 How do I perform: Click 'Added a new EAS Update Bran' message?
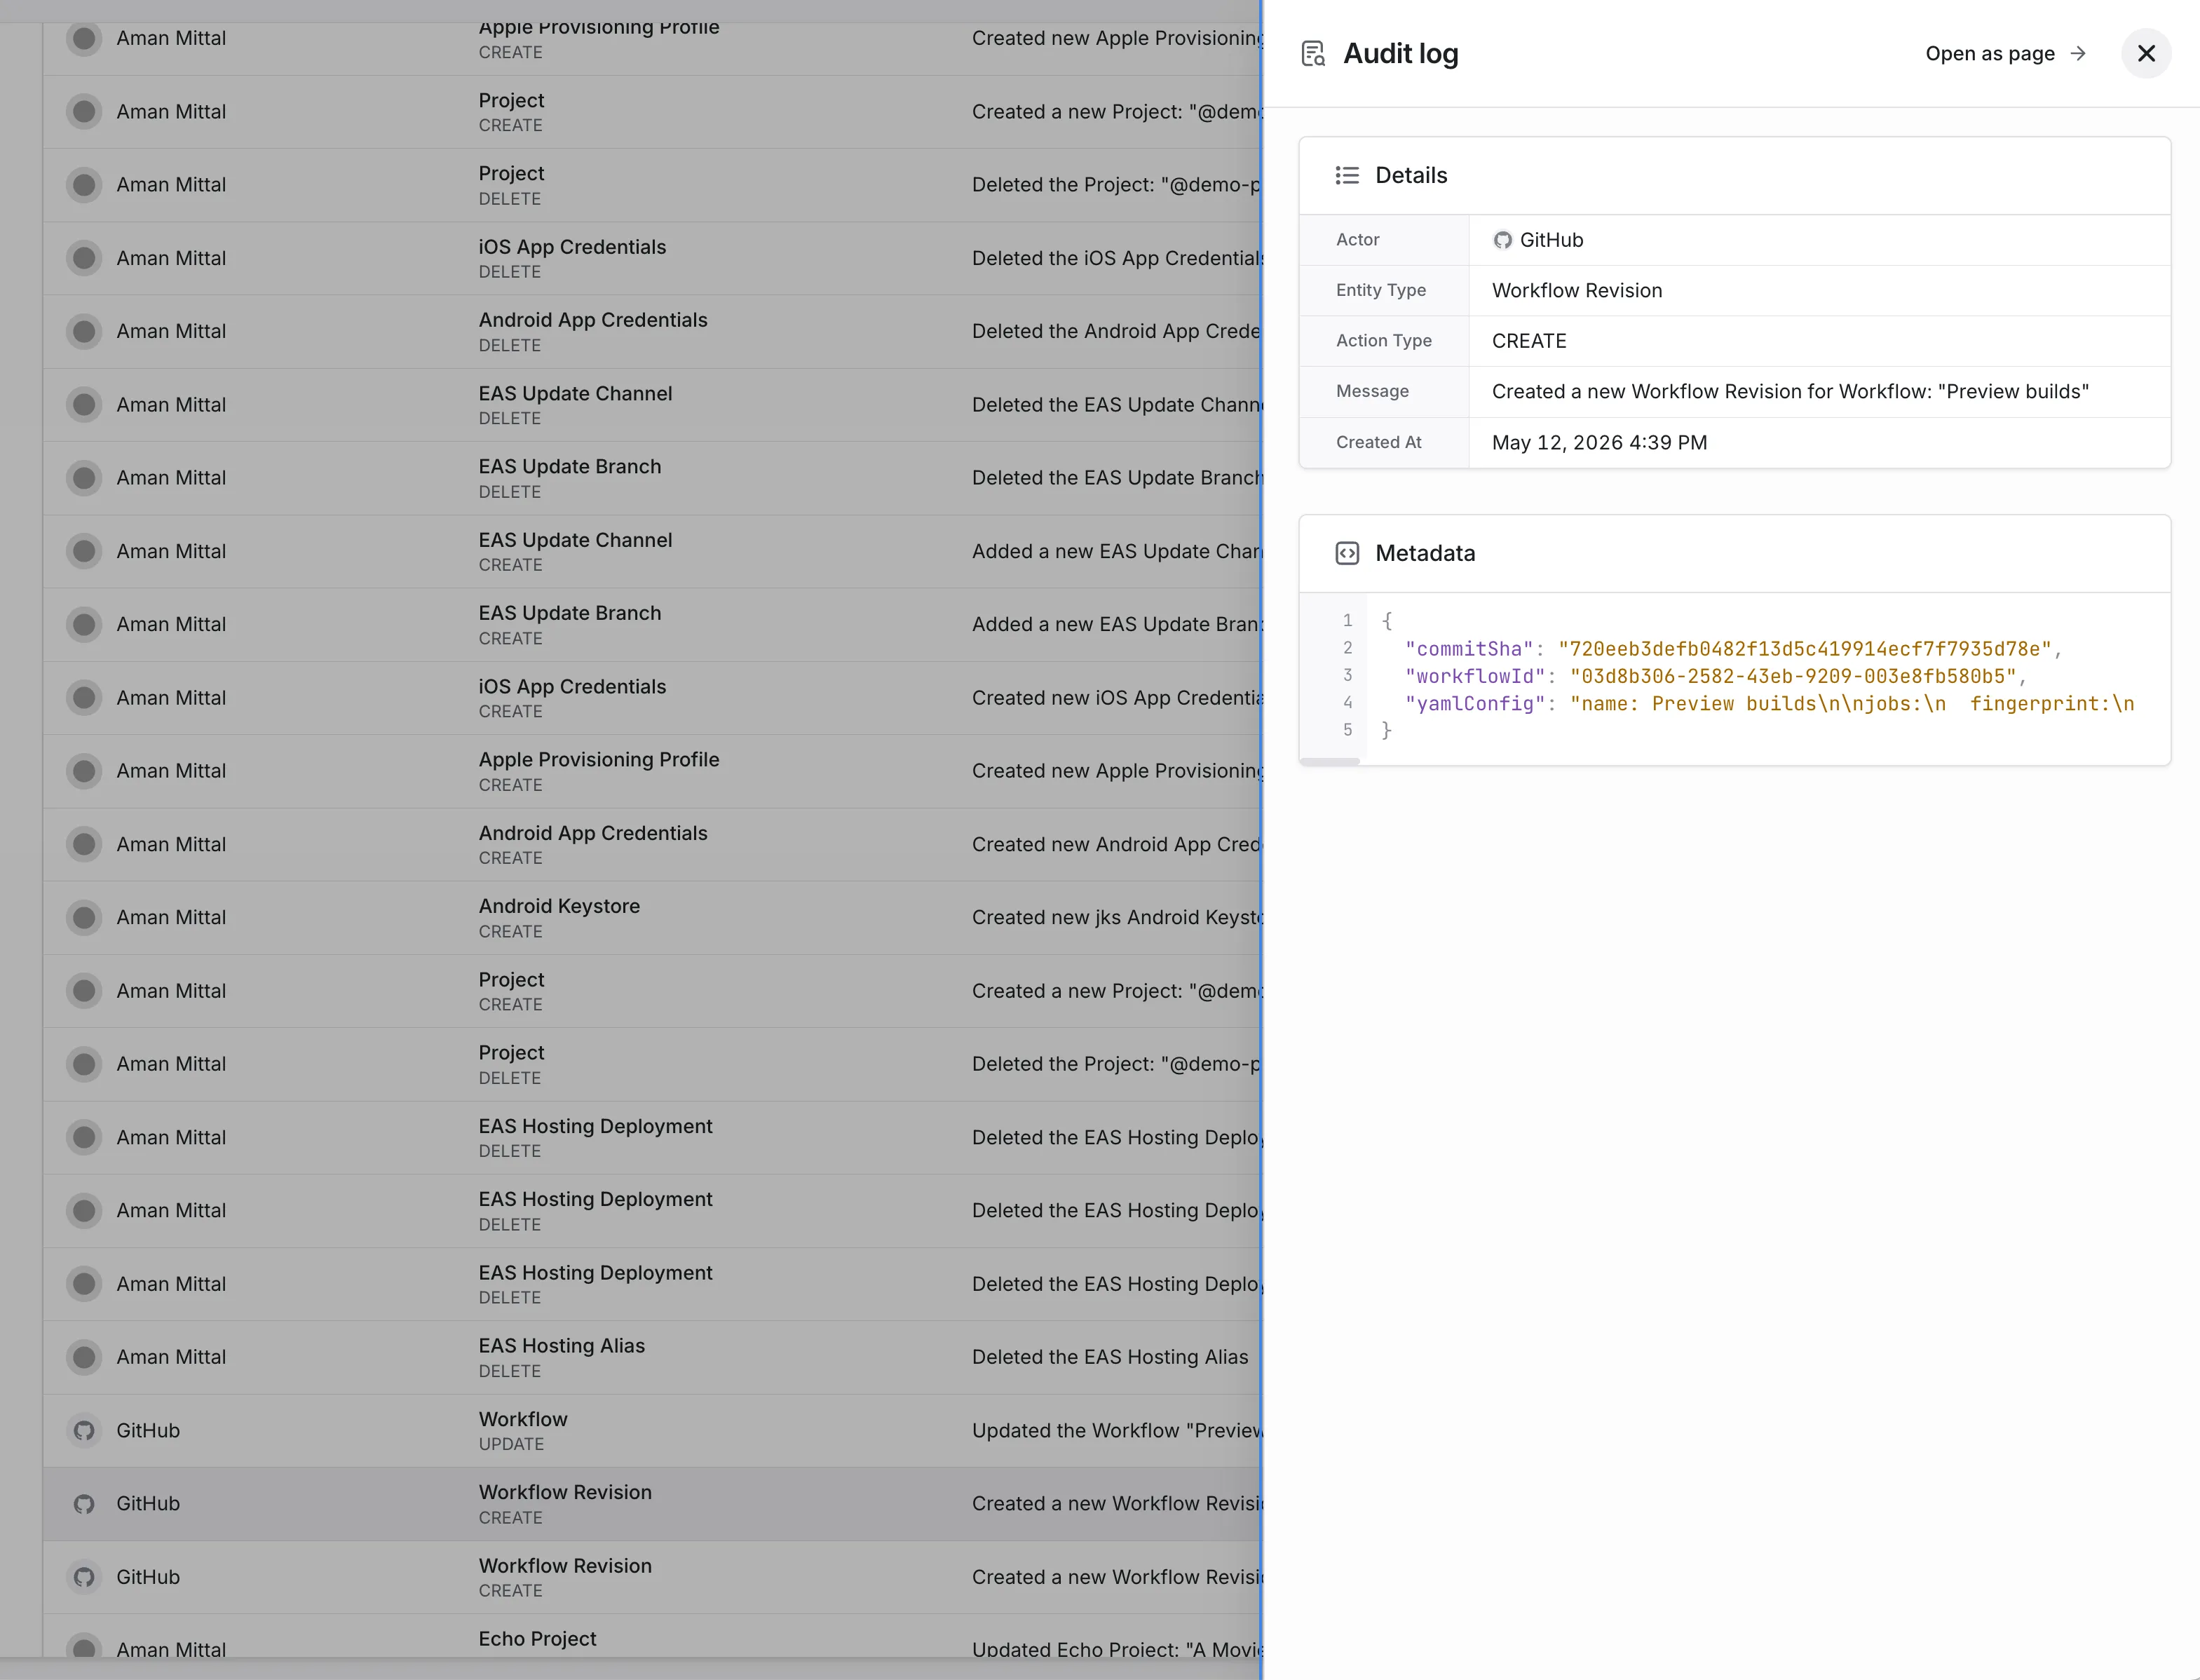click(x=1117, y=624)
